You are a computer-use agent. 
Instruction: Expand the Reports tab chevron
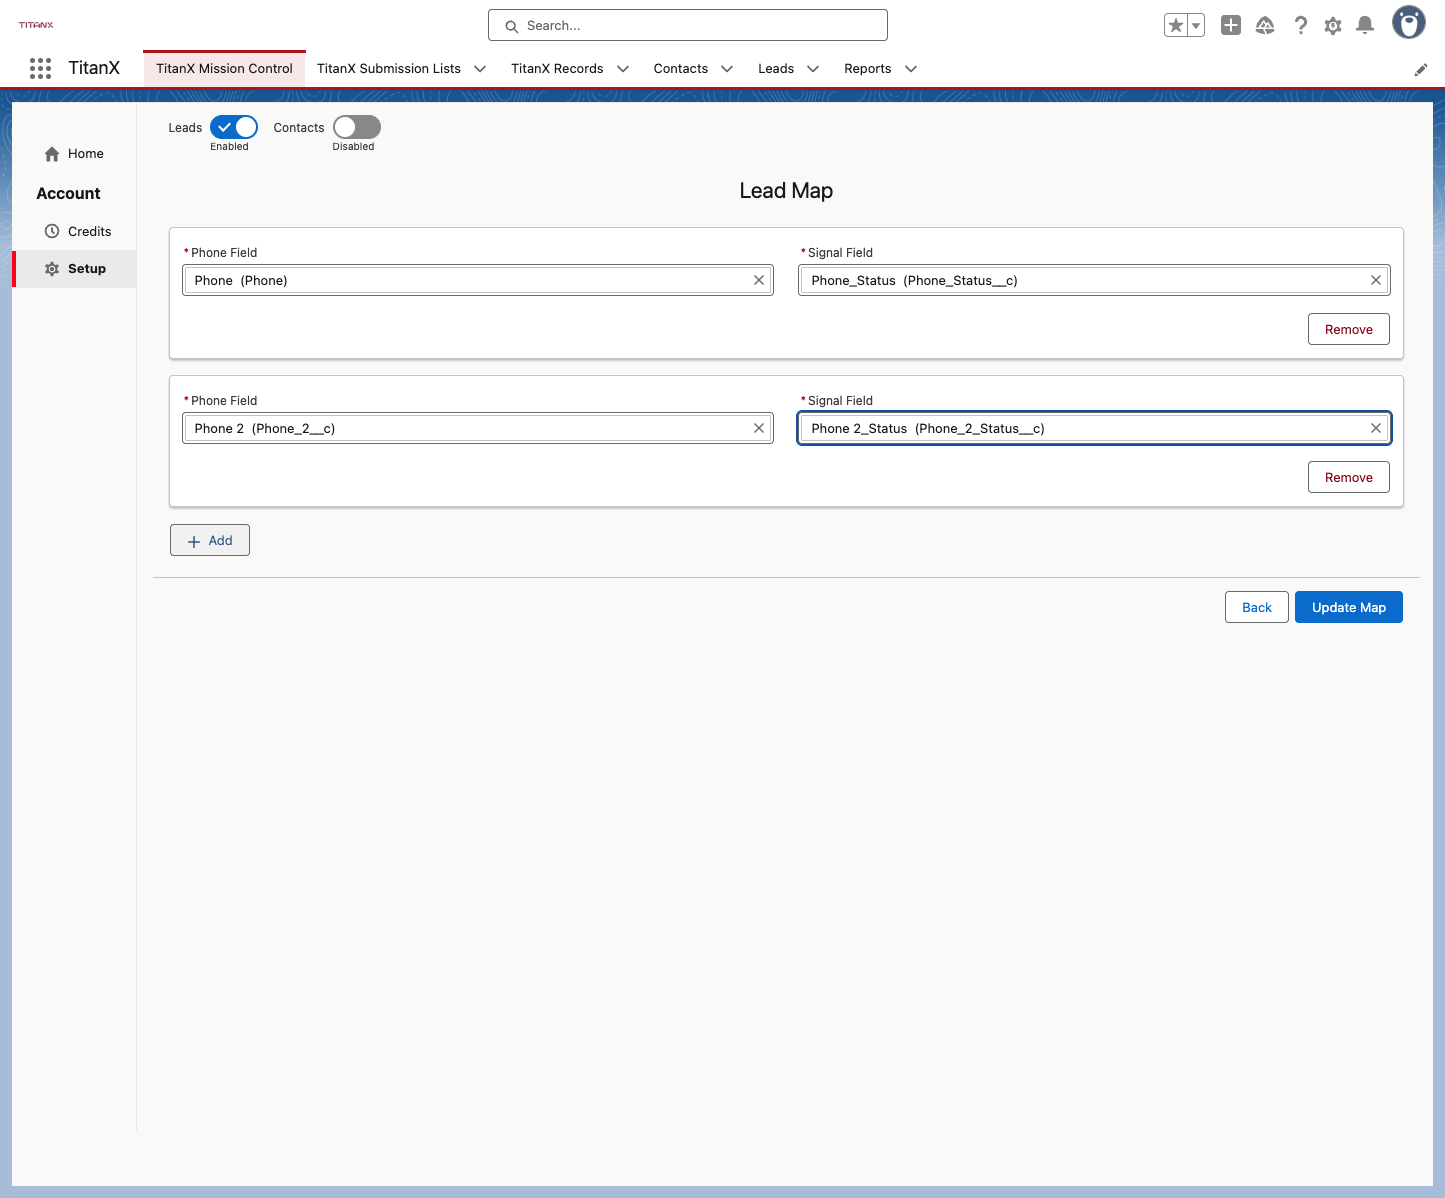(911, 69)
